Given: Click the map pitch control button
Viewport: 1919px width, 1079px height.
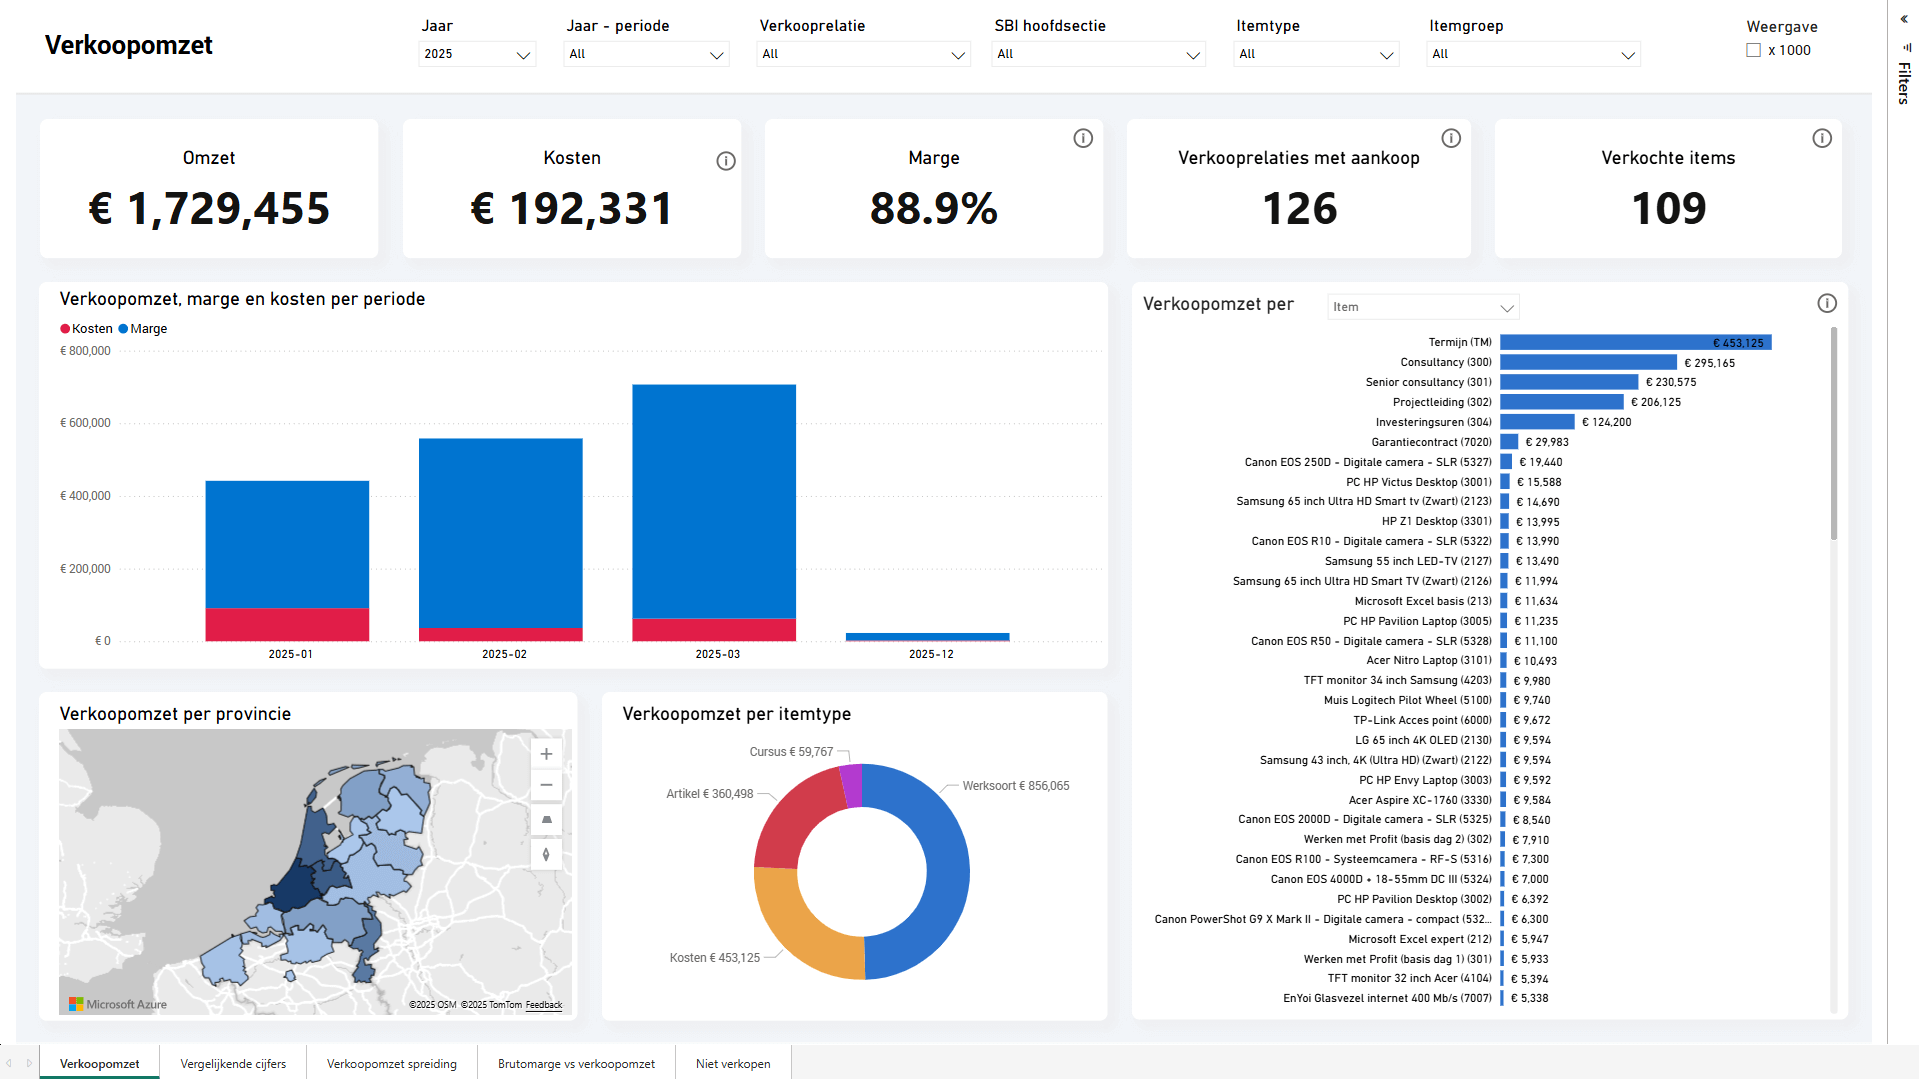Looking at the screenshot, I should click(546, 820).
